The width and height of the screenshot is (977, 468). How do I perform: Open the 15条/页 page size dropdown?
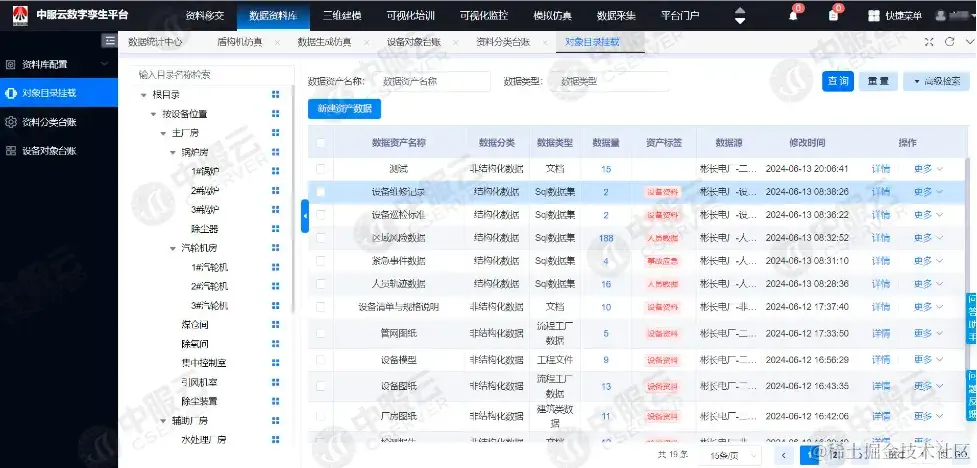pos(730,456)
